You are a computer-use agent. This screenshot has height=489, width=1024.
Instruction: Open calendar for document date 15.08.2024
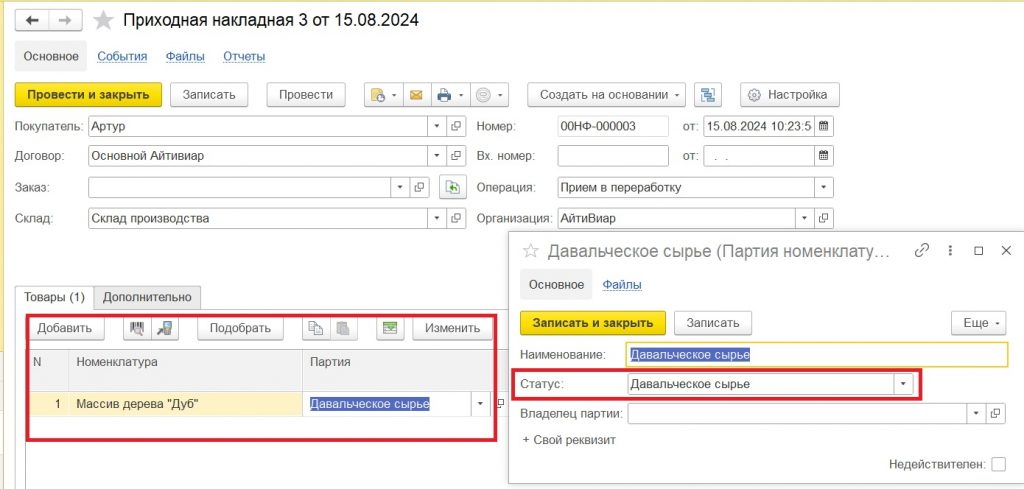click(824, 126)
